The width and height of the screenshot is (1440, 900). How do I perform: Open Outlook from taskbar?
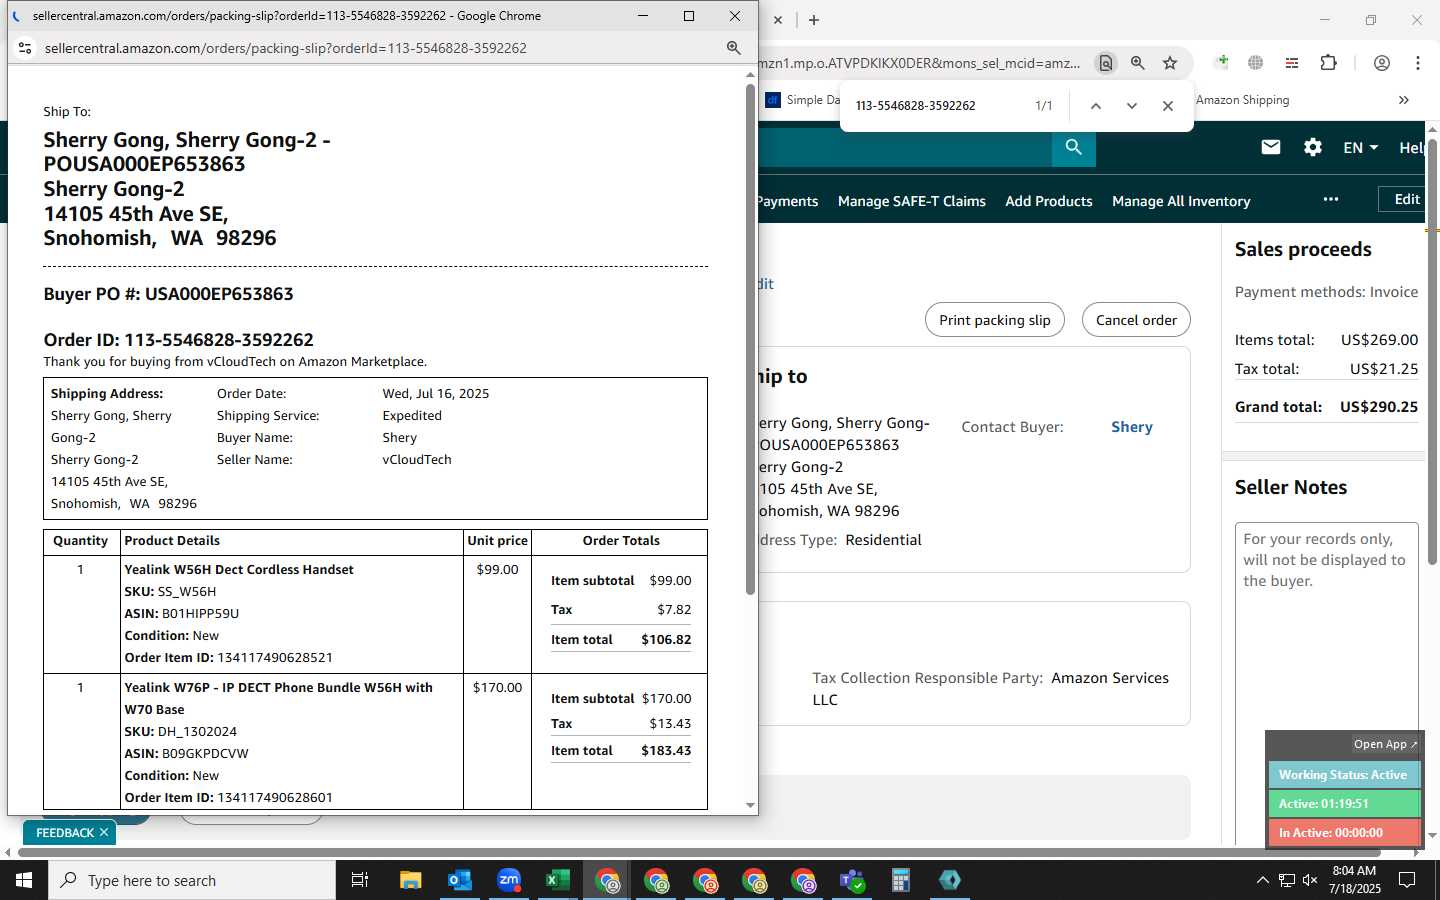point(460,880)
